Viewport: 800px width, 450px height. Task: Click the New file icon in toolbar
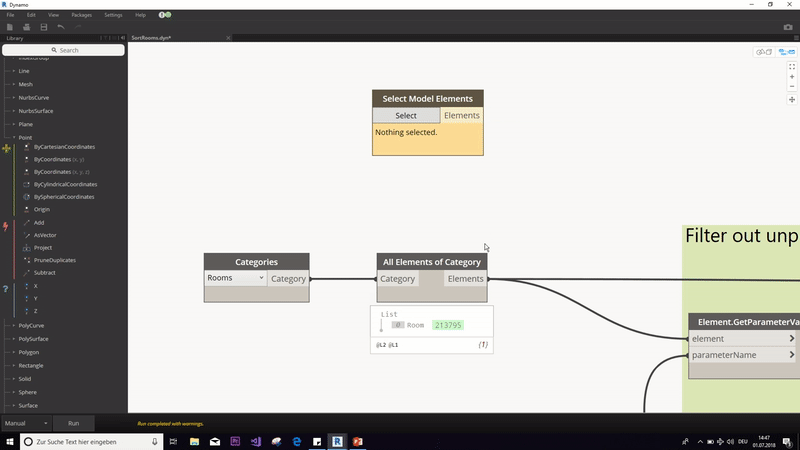[x=10, y=27]
